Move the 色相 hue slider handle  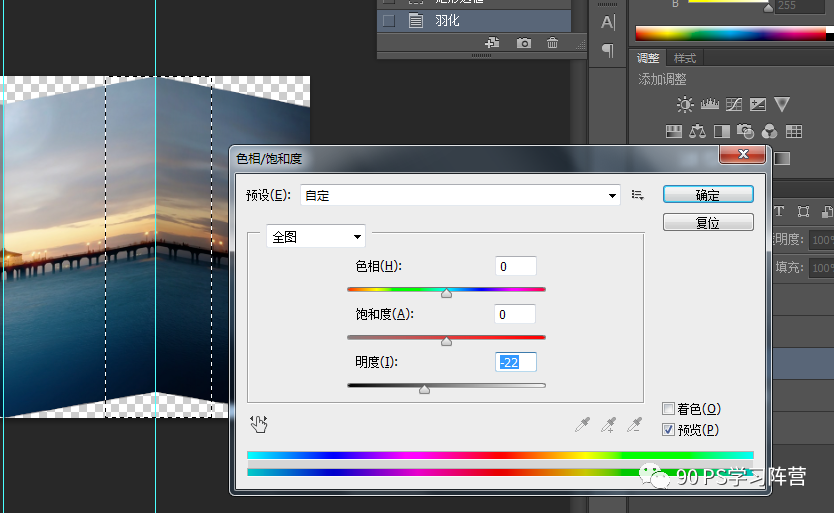446,293
